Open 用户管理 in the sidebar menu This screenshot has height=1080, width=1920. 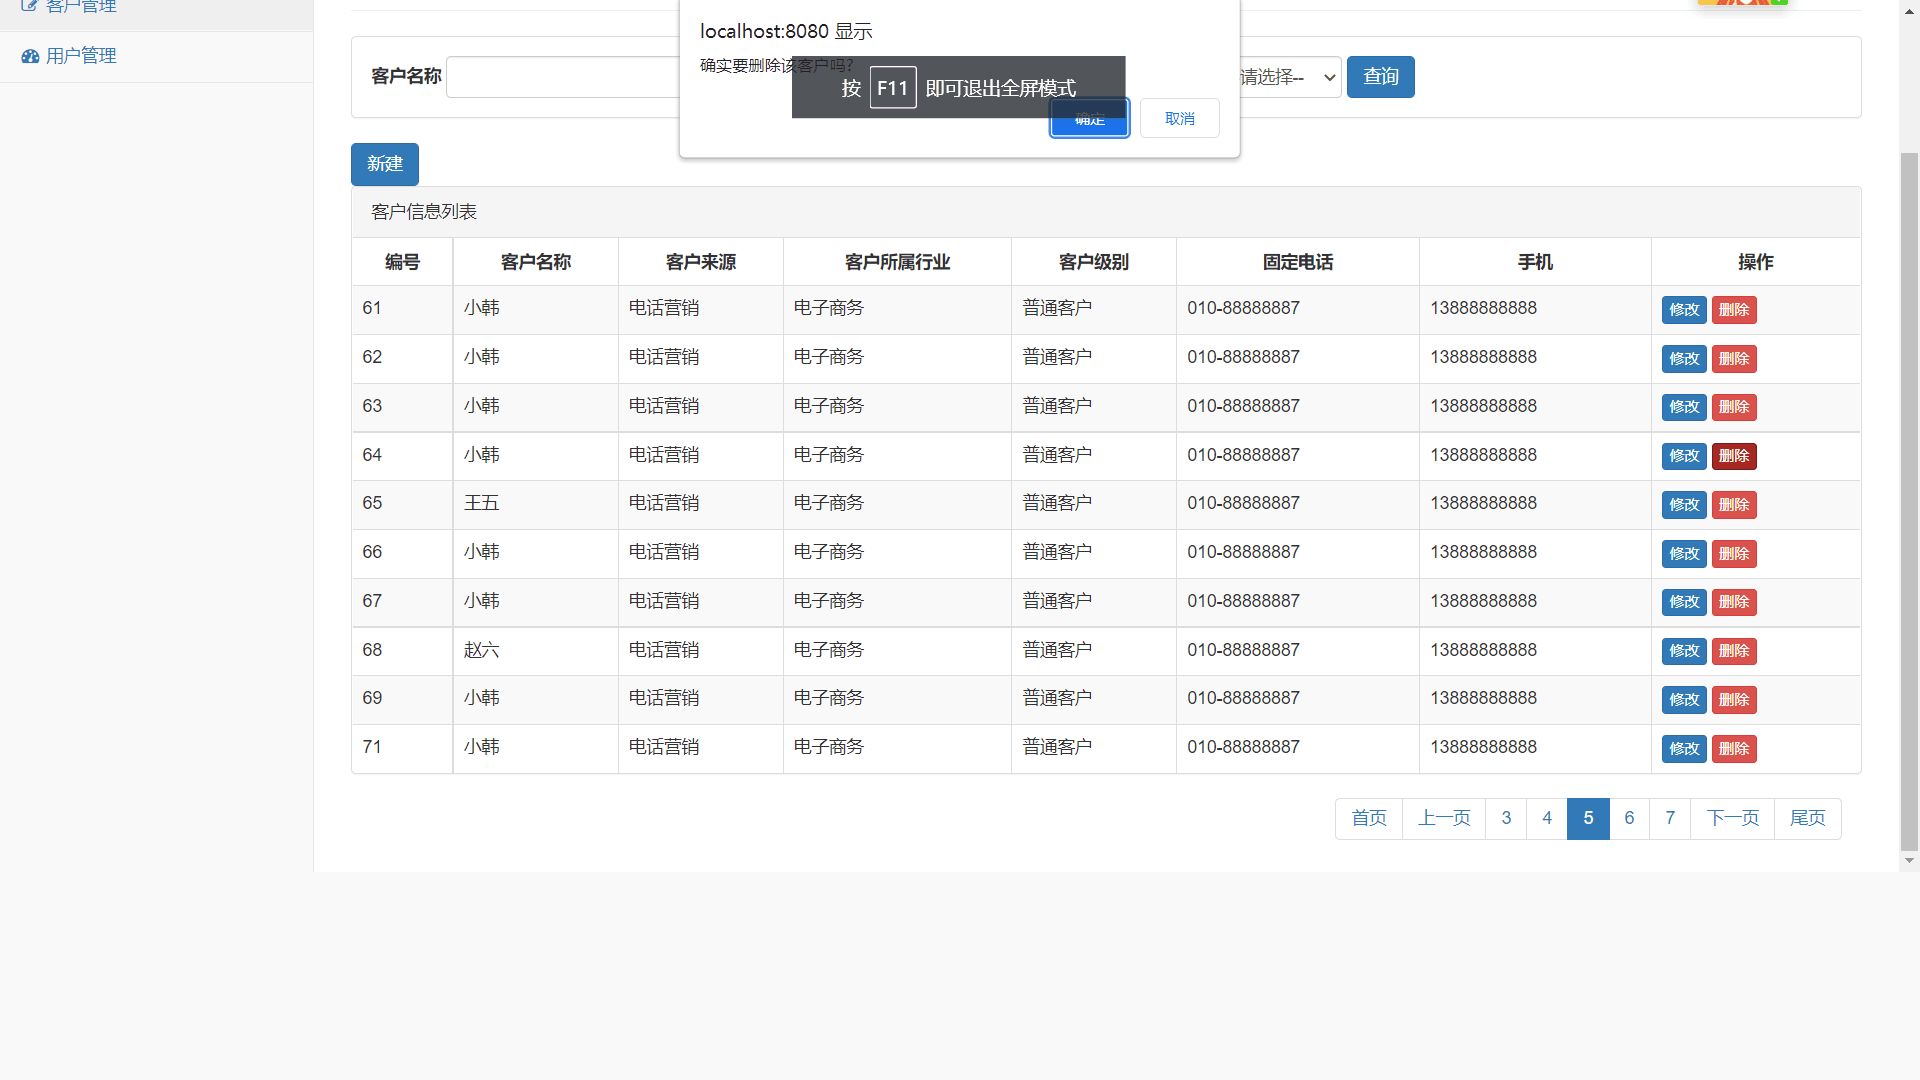(81, 57)
